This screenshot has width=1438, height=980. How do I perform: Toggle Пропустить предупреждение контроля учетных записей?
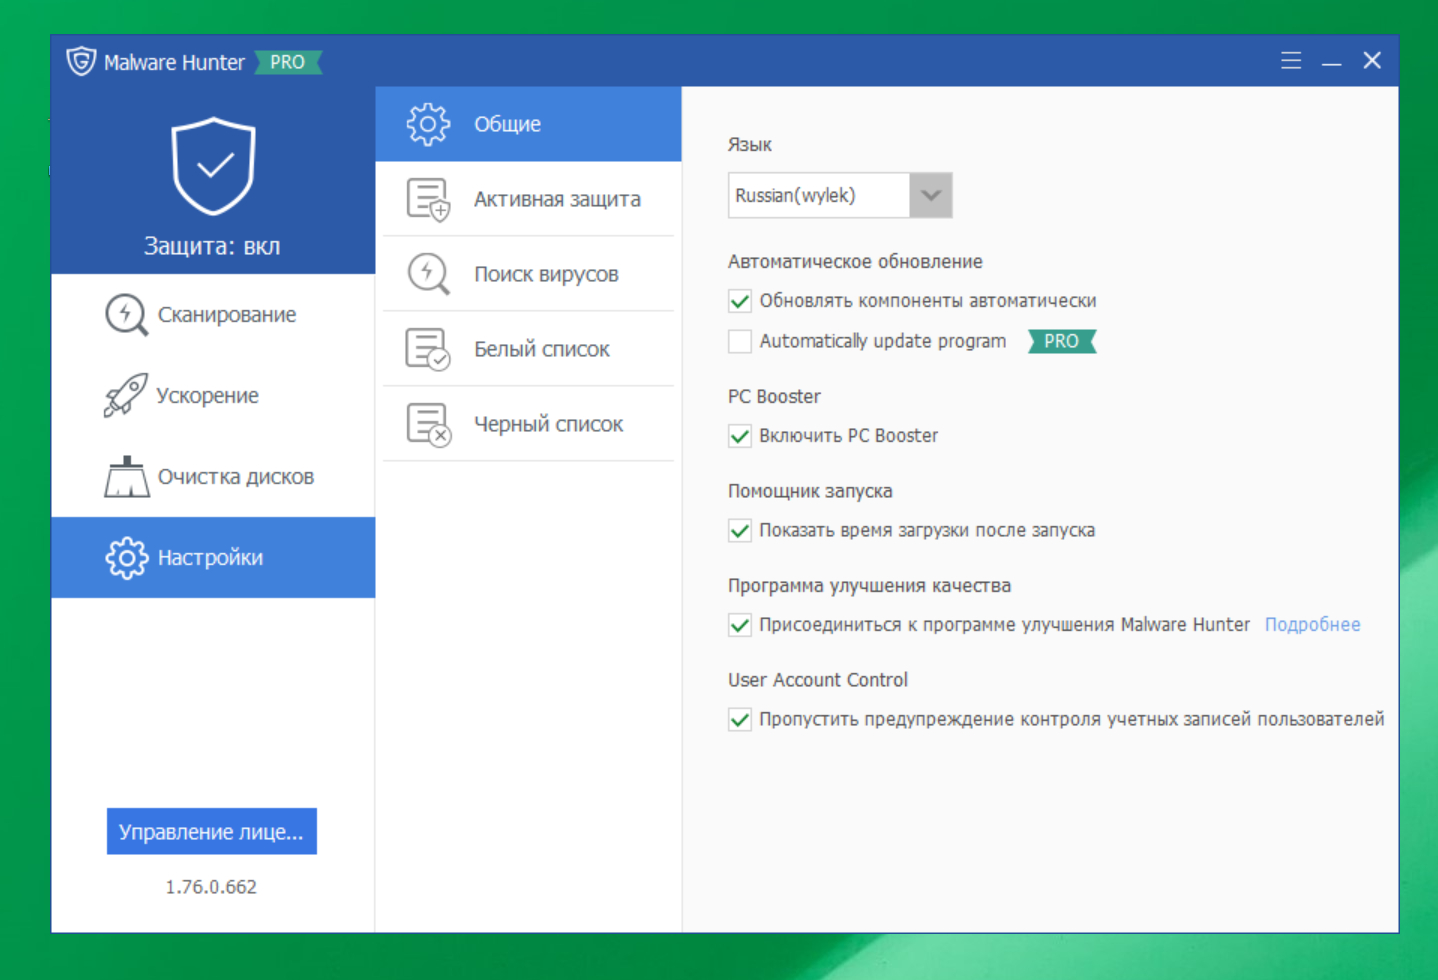point(740,719)
